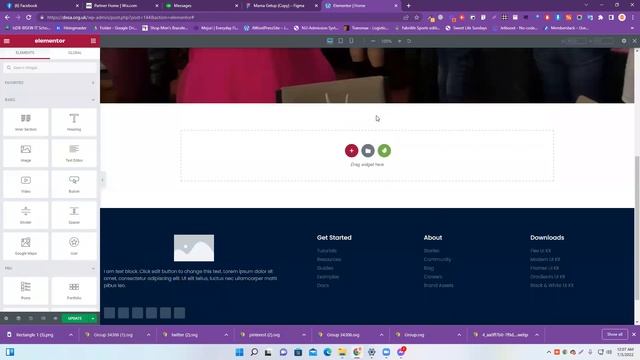The height and width of the screenshot is (360, 640).
Task: Reload the page in browser
Action: (x=29, y=18)
